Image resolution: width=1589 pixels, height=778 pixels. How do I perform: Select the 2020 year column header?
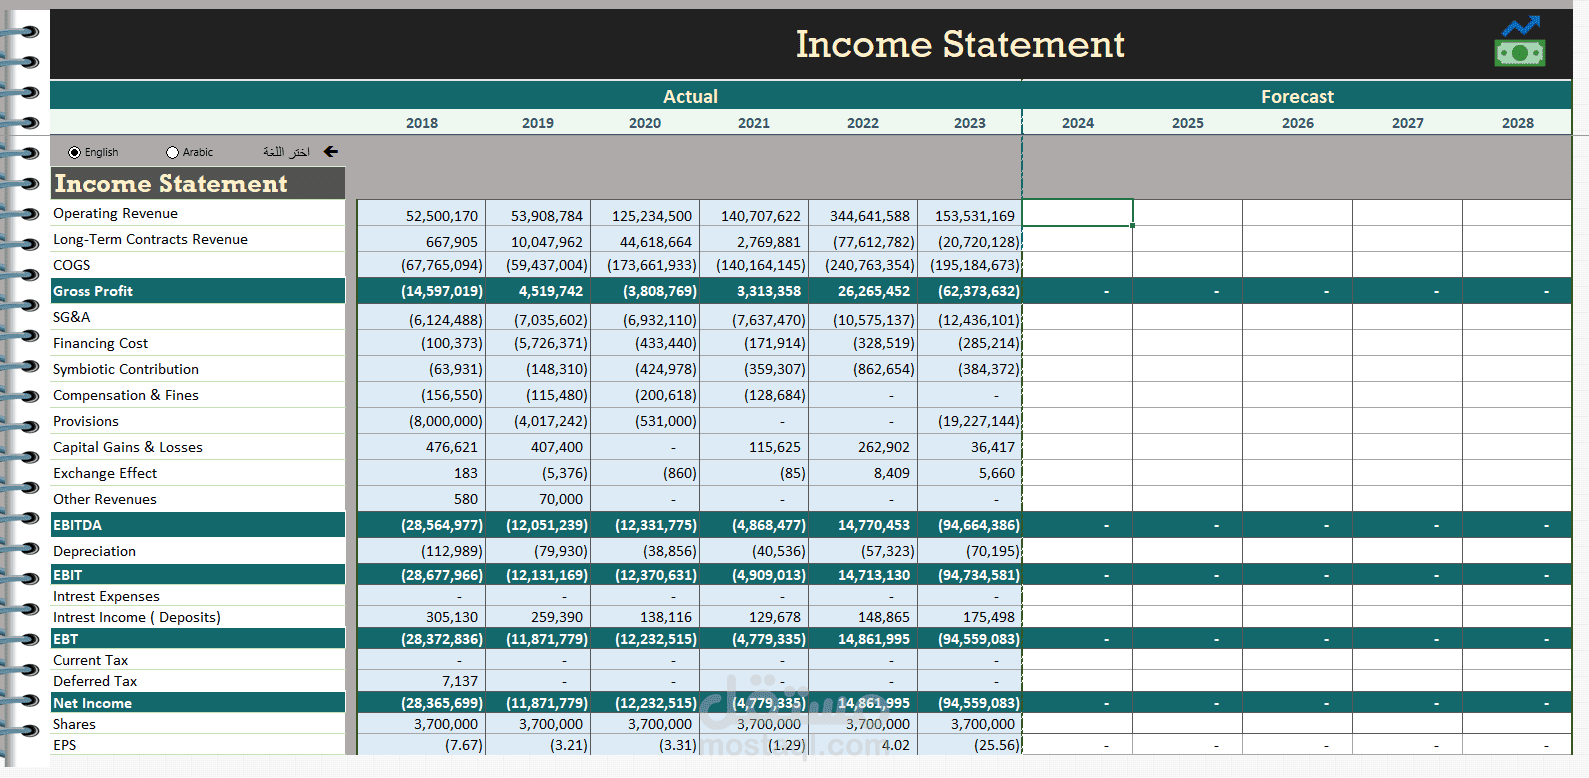(645, 123)
